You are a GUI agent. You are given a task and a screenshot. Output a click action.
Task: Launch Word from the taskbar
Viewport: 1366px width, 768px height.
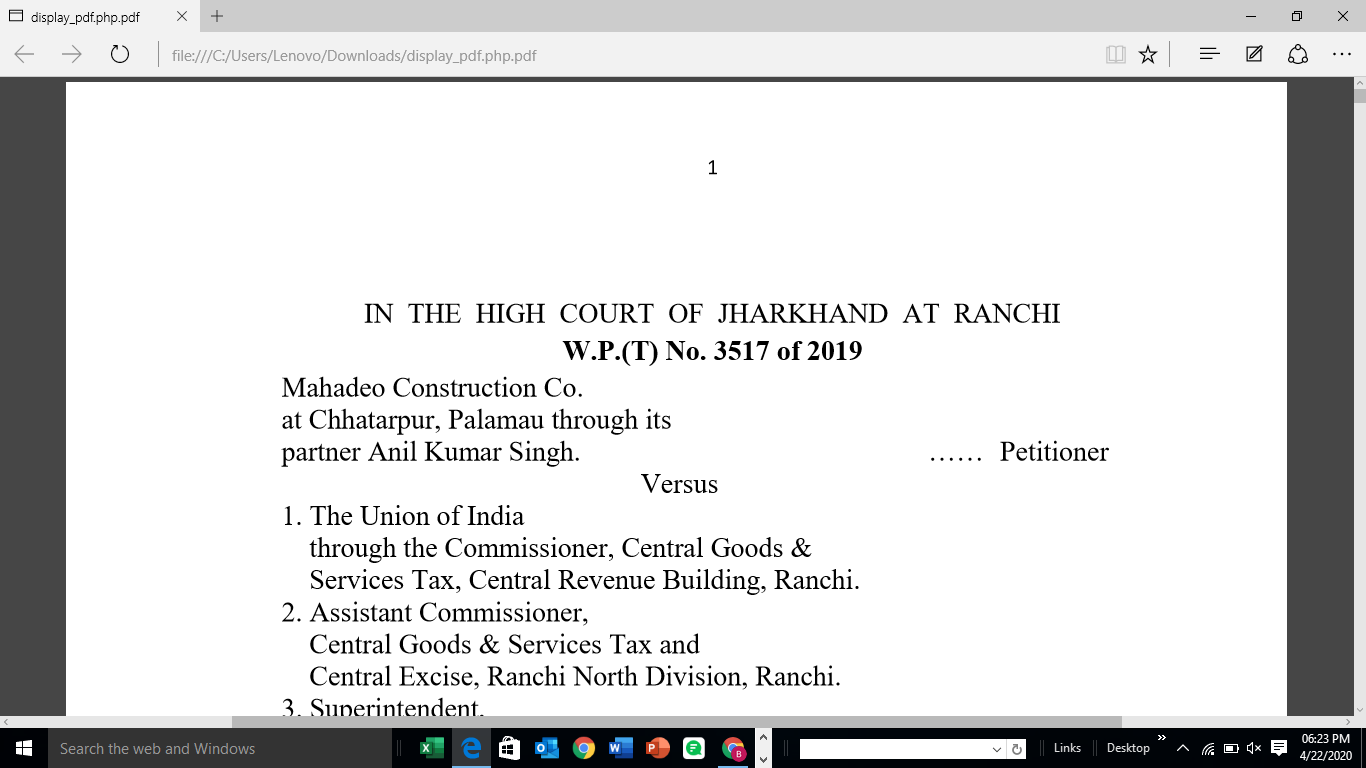(620, 748)
